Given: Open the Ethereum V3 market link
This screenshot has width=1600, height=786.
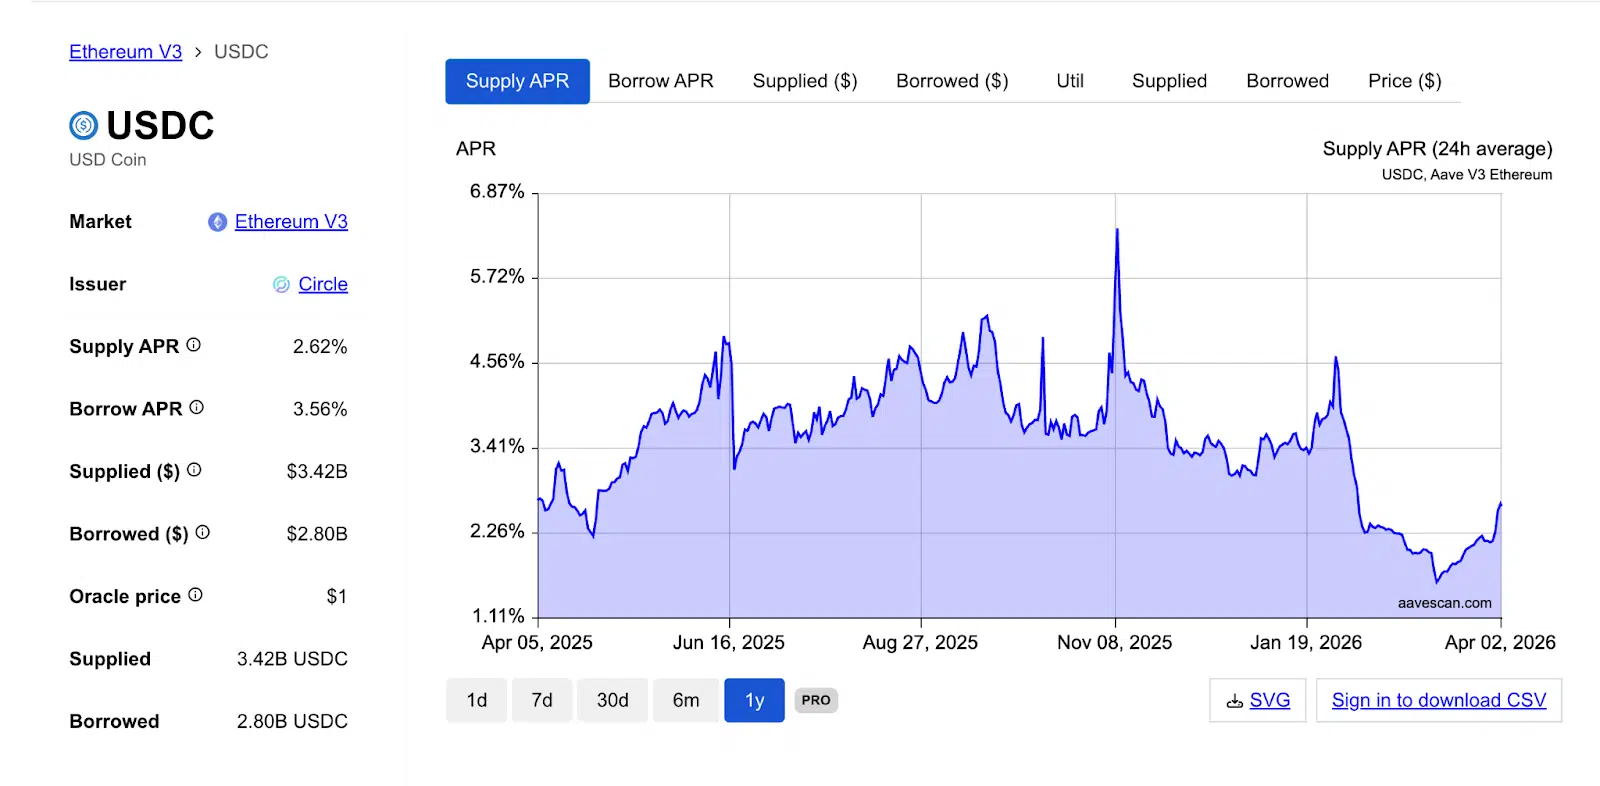Looking at the screenshot, I should tap(291, 222).
